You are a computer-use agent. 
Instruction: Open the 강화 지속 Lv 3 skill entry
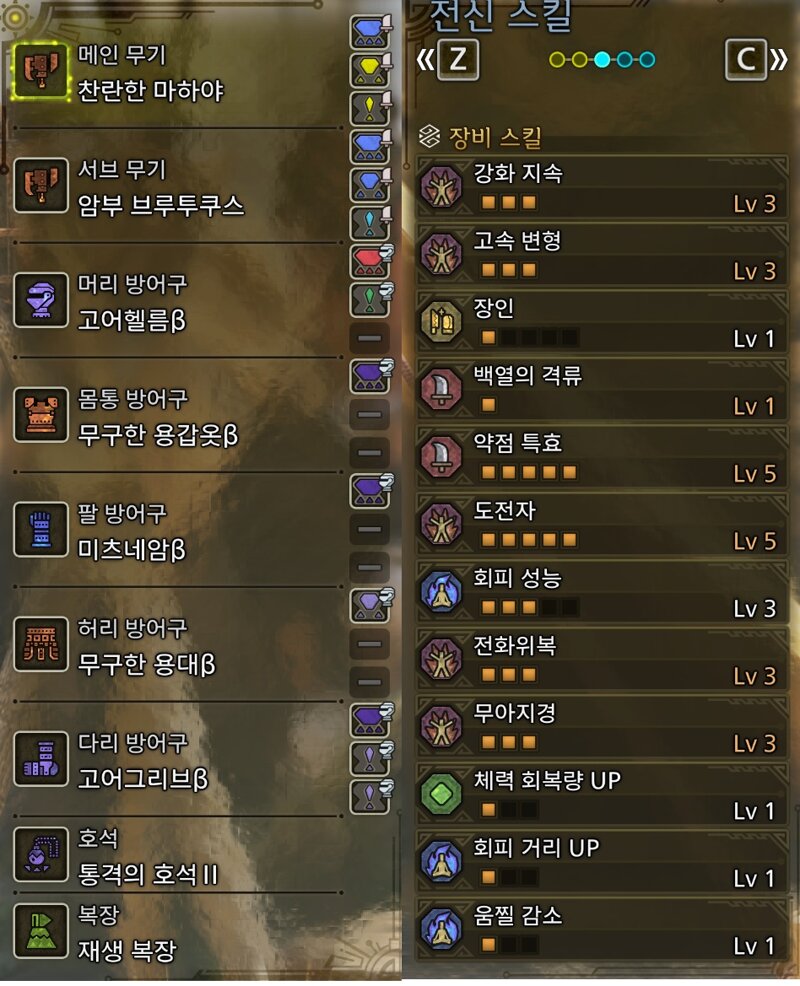602,187
